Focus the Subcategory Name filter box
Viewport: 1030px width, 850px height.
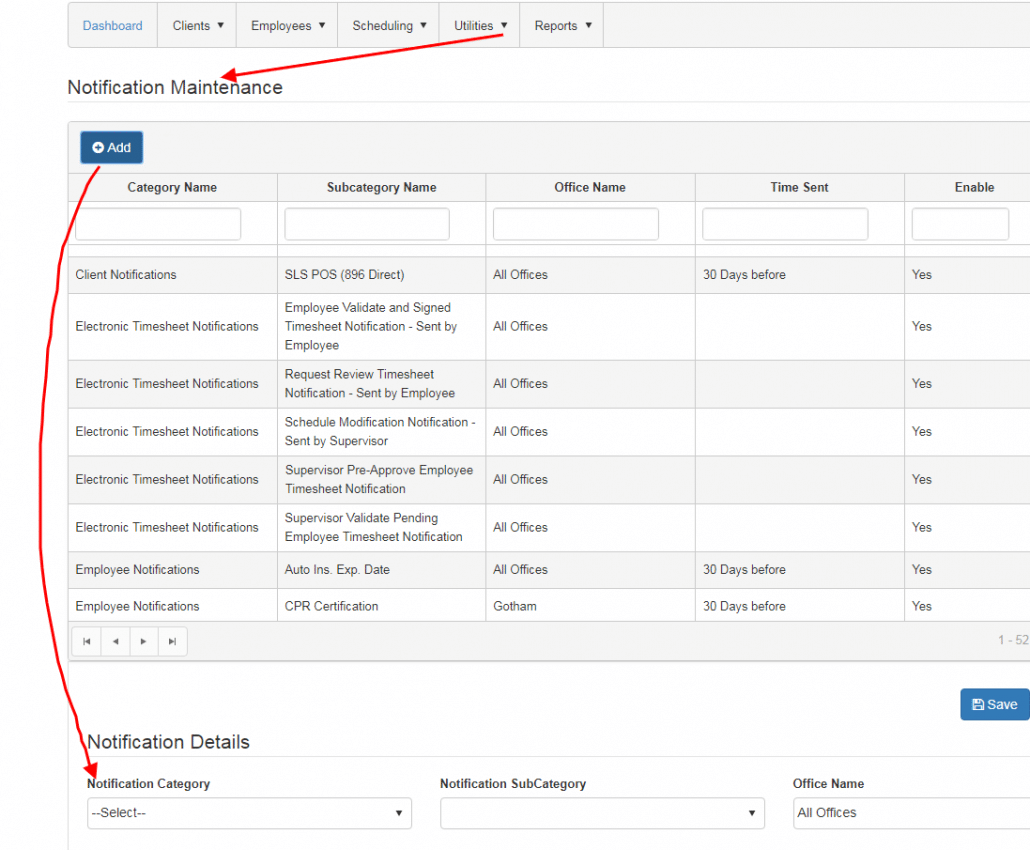tap(367, 224)
